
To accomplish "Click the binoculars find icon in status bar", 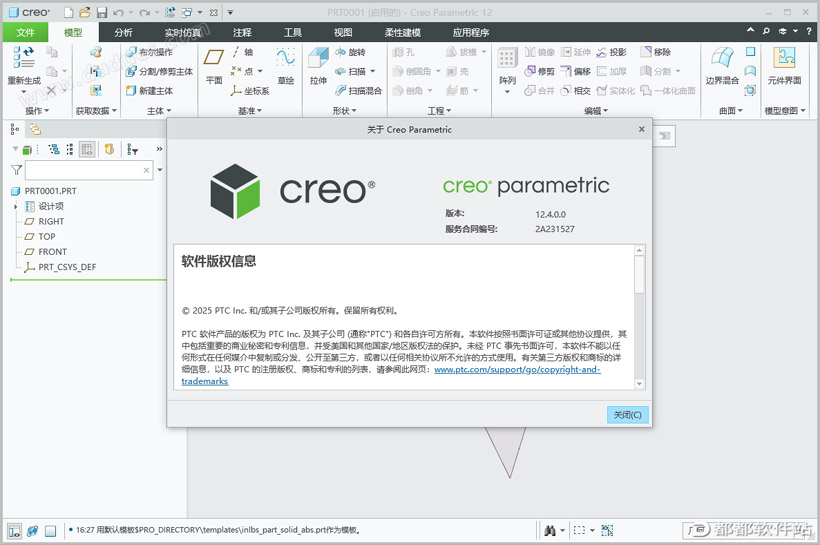I will click(550, 531).
